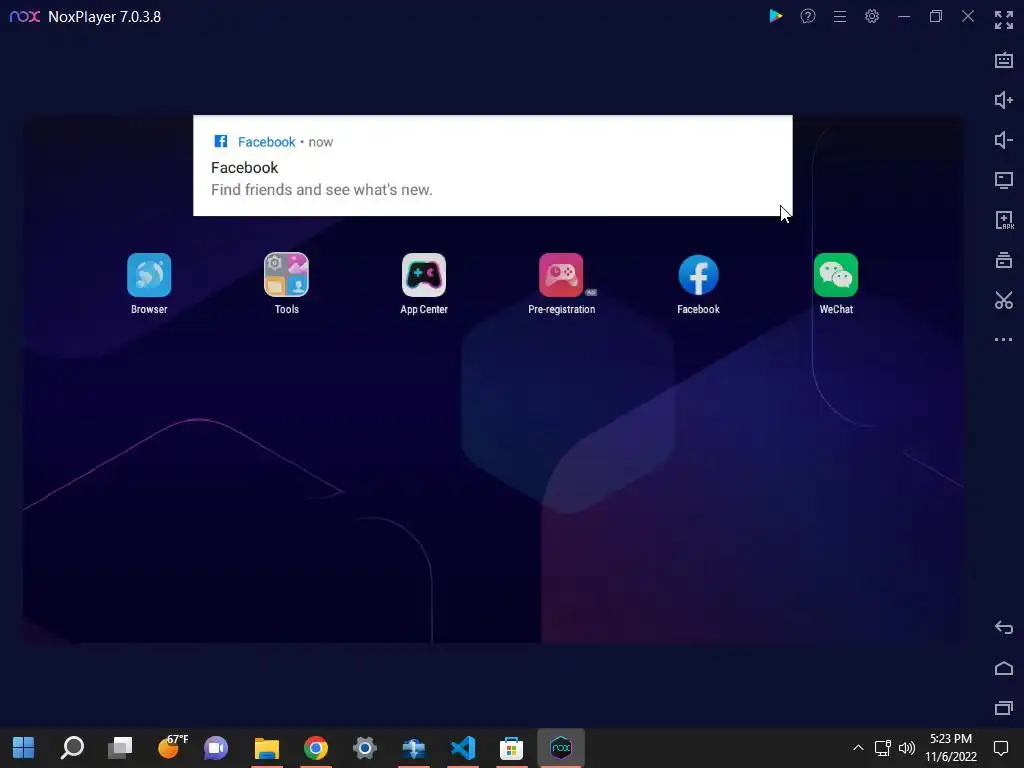This screenshot has width=1024, height=768.
Task: Open keyboard mapping tool
Action: pos(1004,60)
